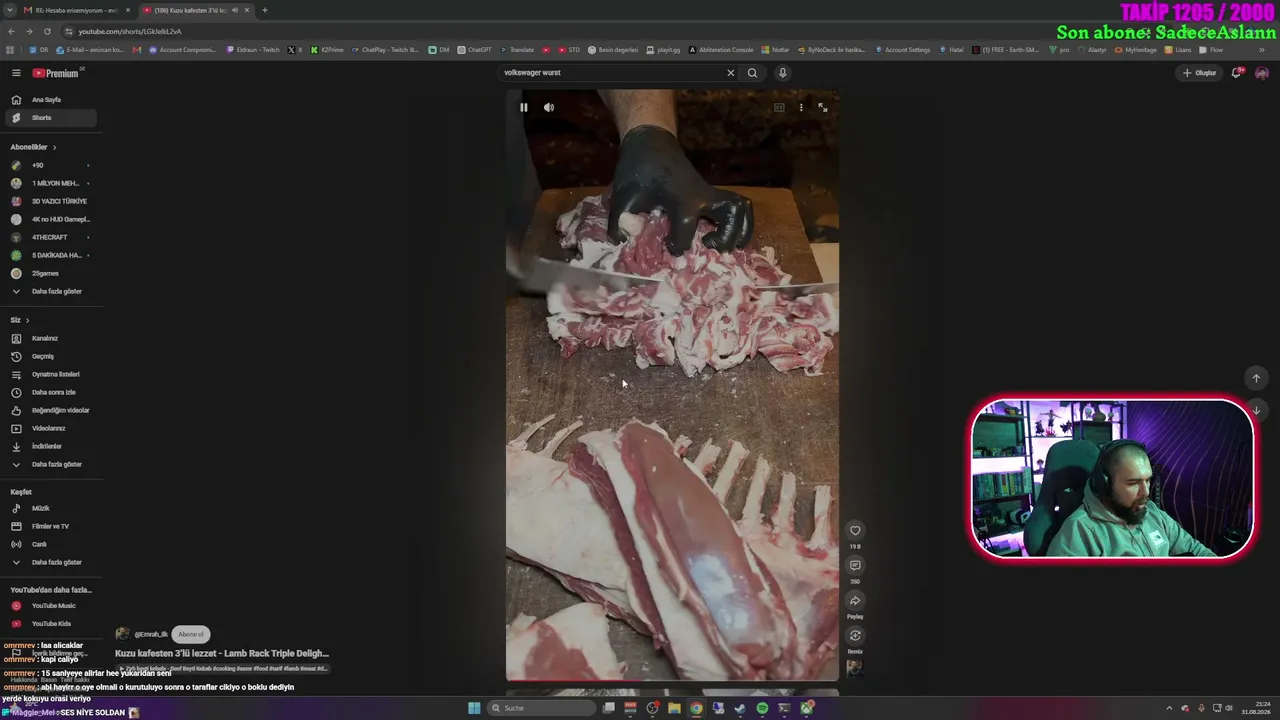
Task: Open Geçmiş watch history
Action: [x=50, y=356]
